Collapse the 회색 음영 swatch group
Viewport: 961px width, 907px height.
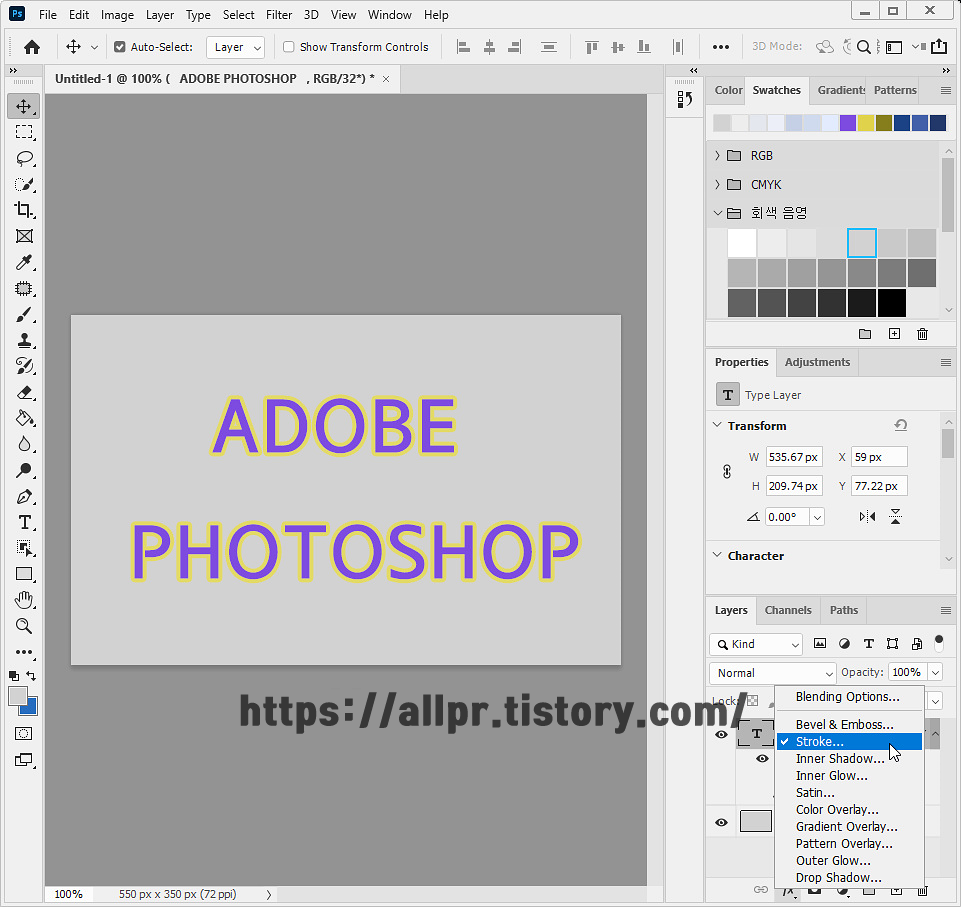[718, 213]
